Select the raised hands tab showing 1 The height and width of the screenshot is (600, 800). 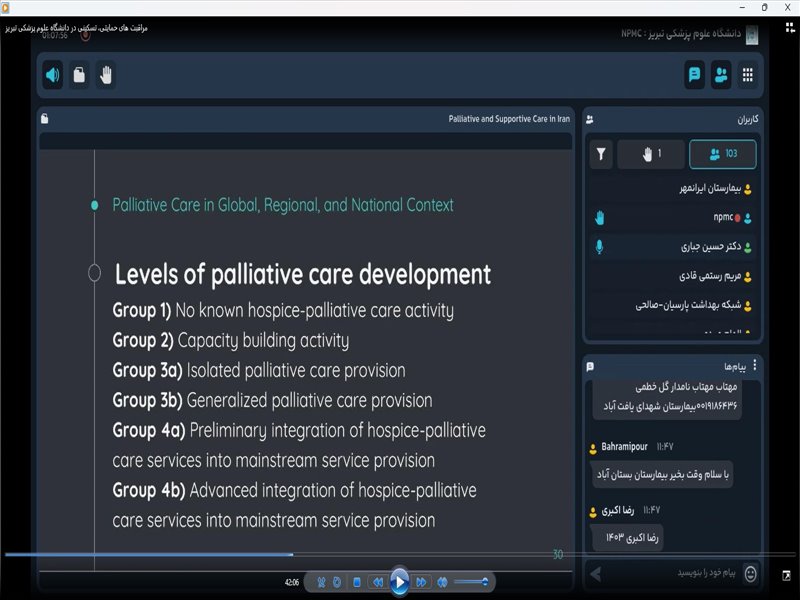(650, 155)
